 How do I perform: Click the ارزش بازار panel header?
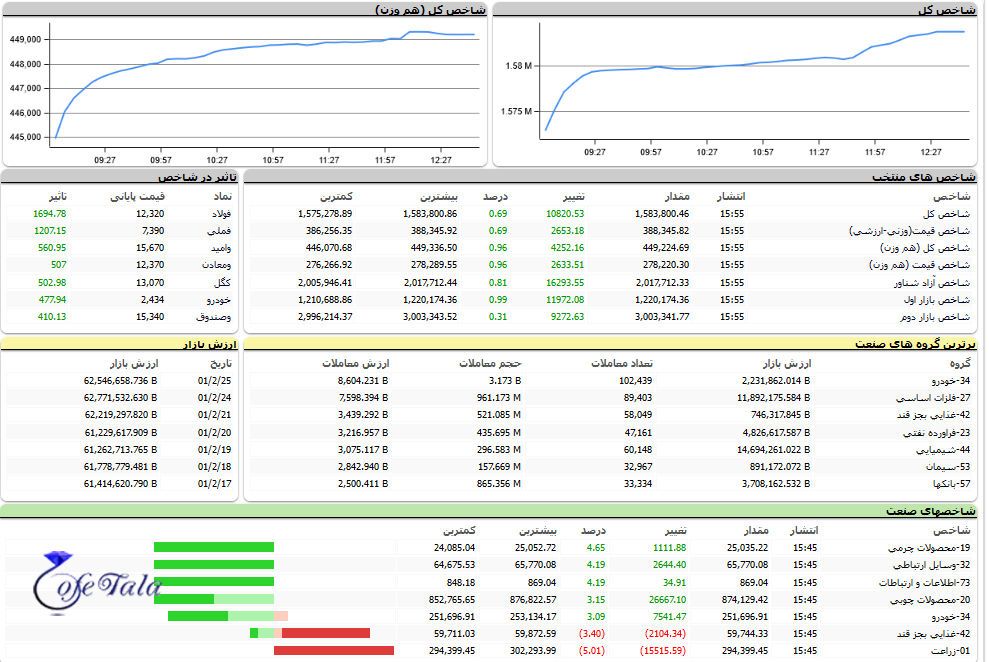207,343
